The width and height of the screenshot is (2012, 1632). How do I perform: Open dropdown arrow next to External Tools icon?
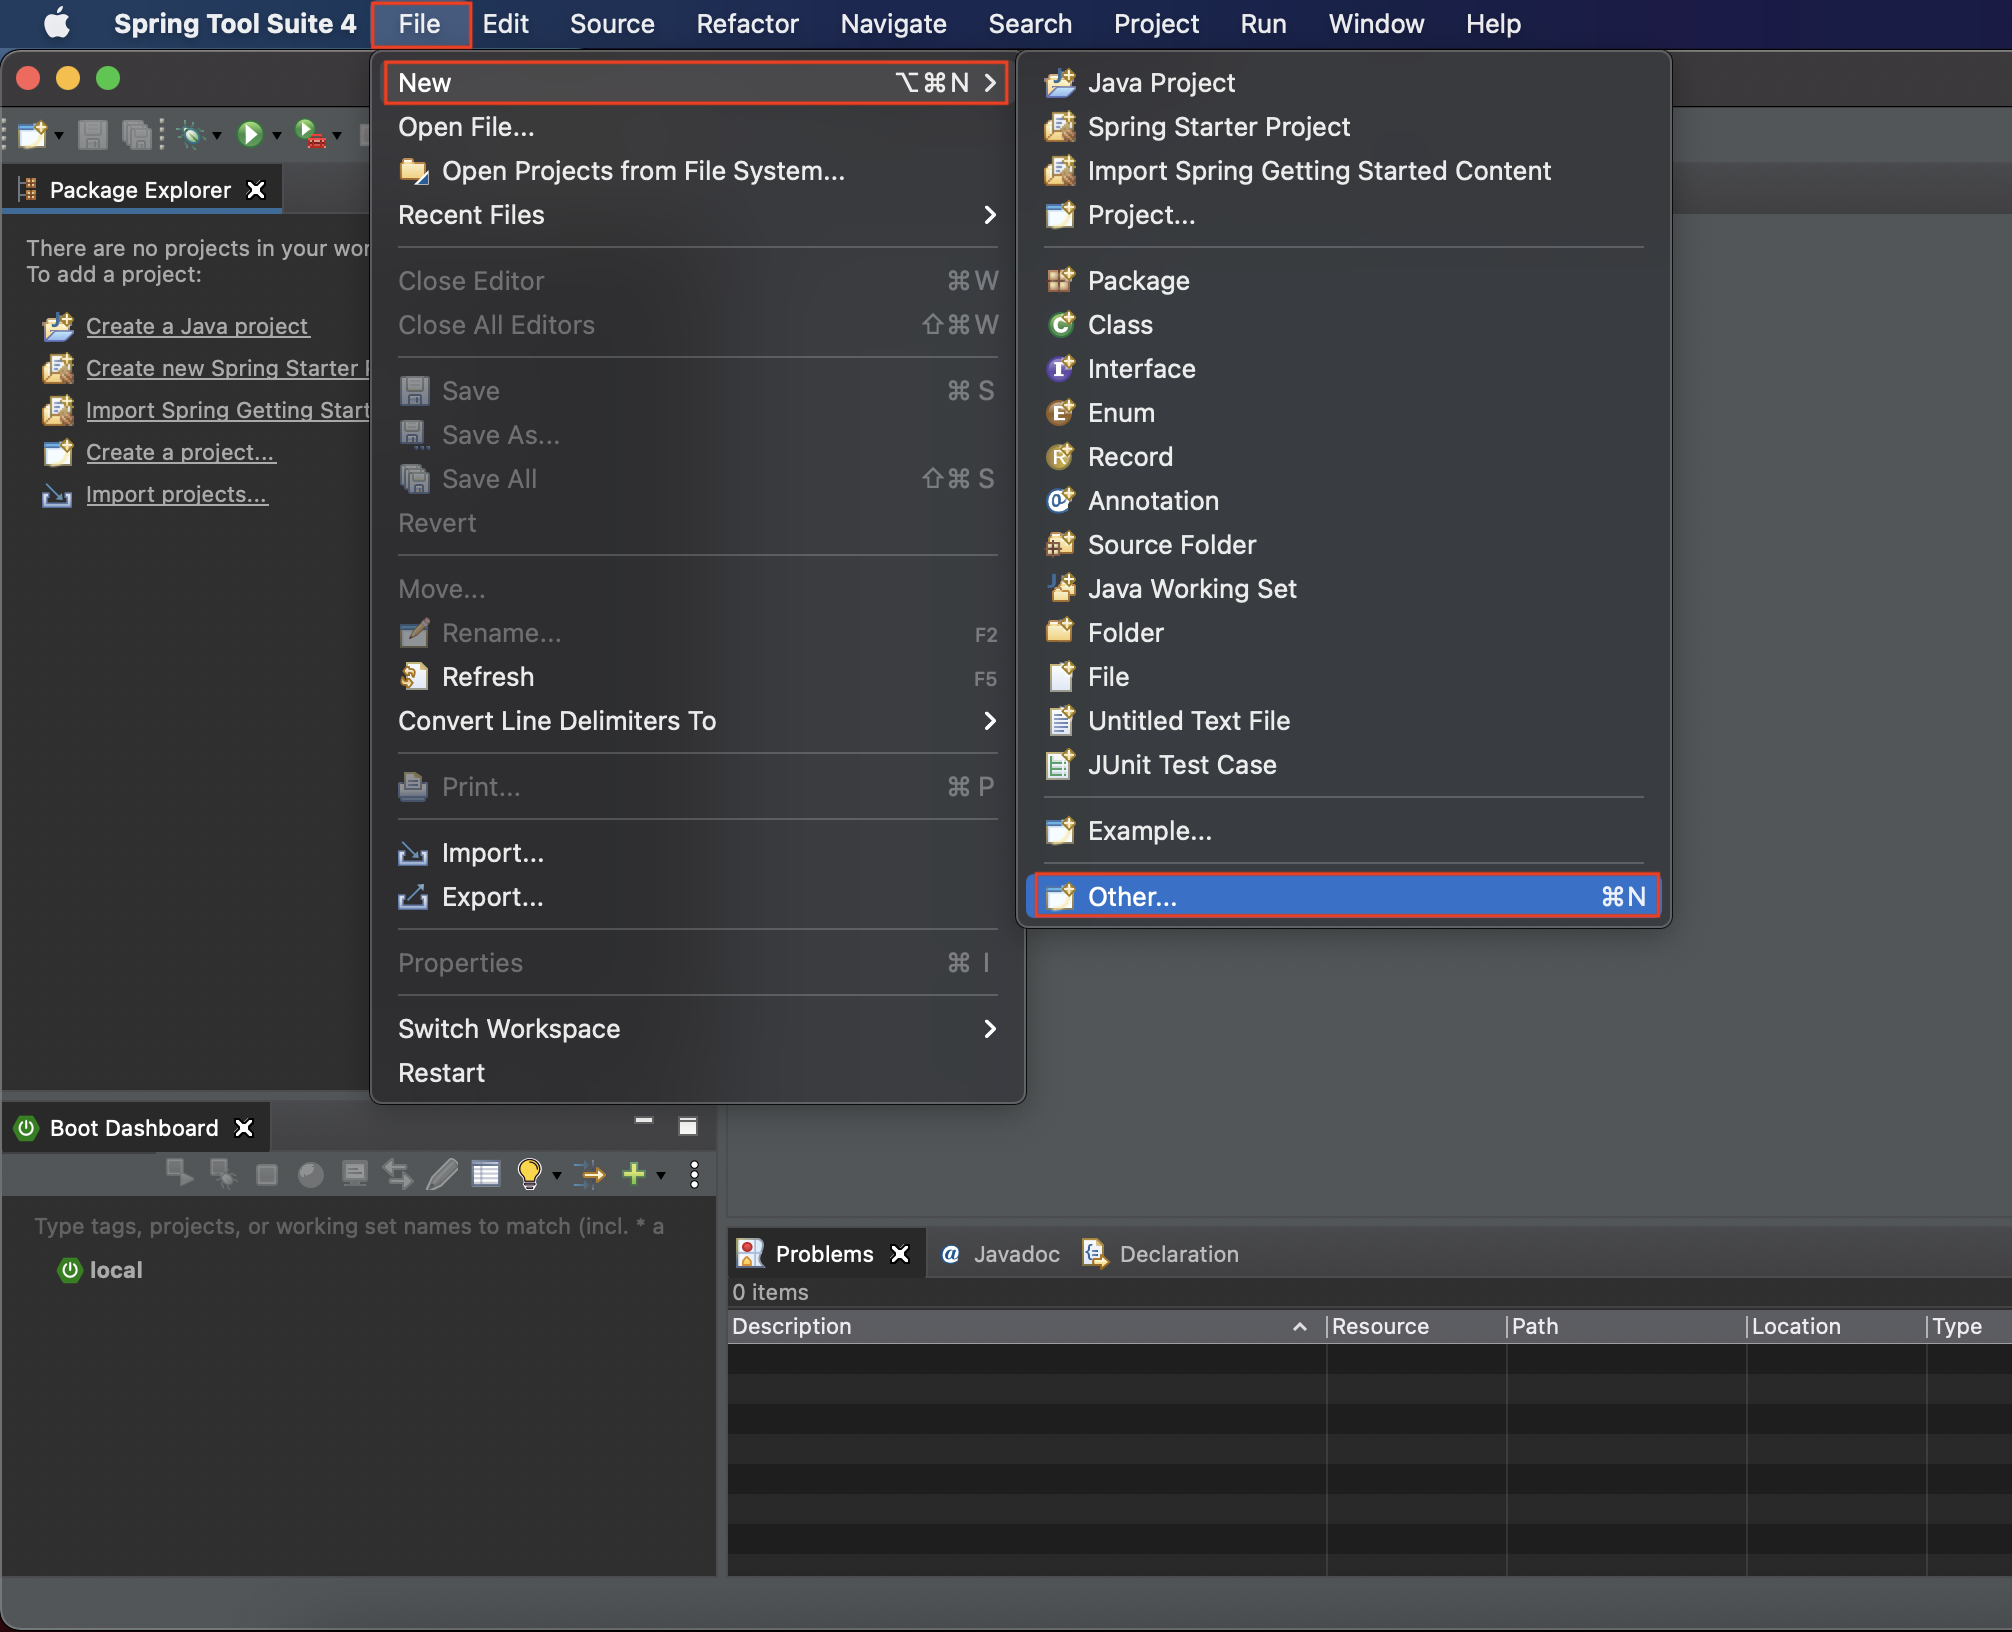click(337, 136)
